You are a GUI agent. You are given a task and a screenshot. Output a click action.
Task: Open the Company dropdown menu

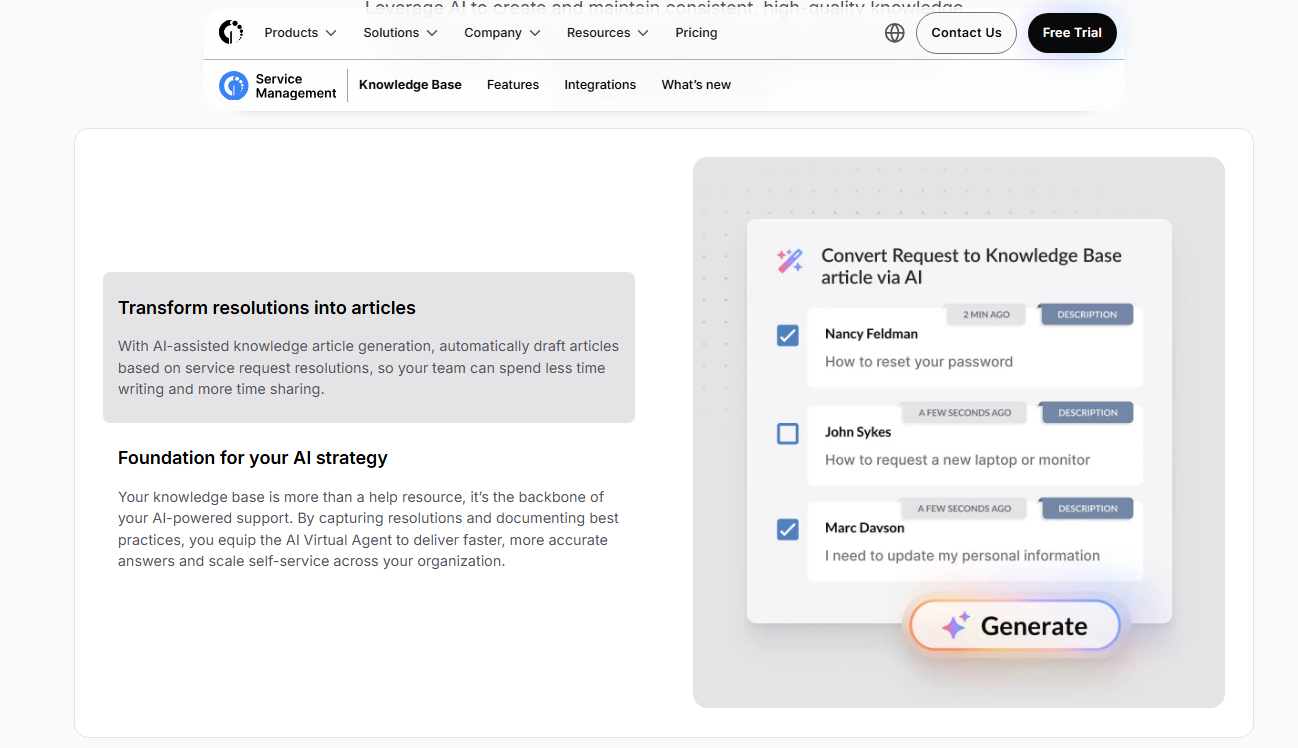[x=502, y=33]
